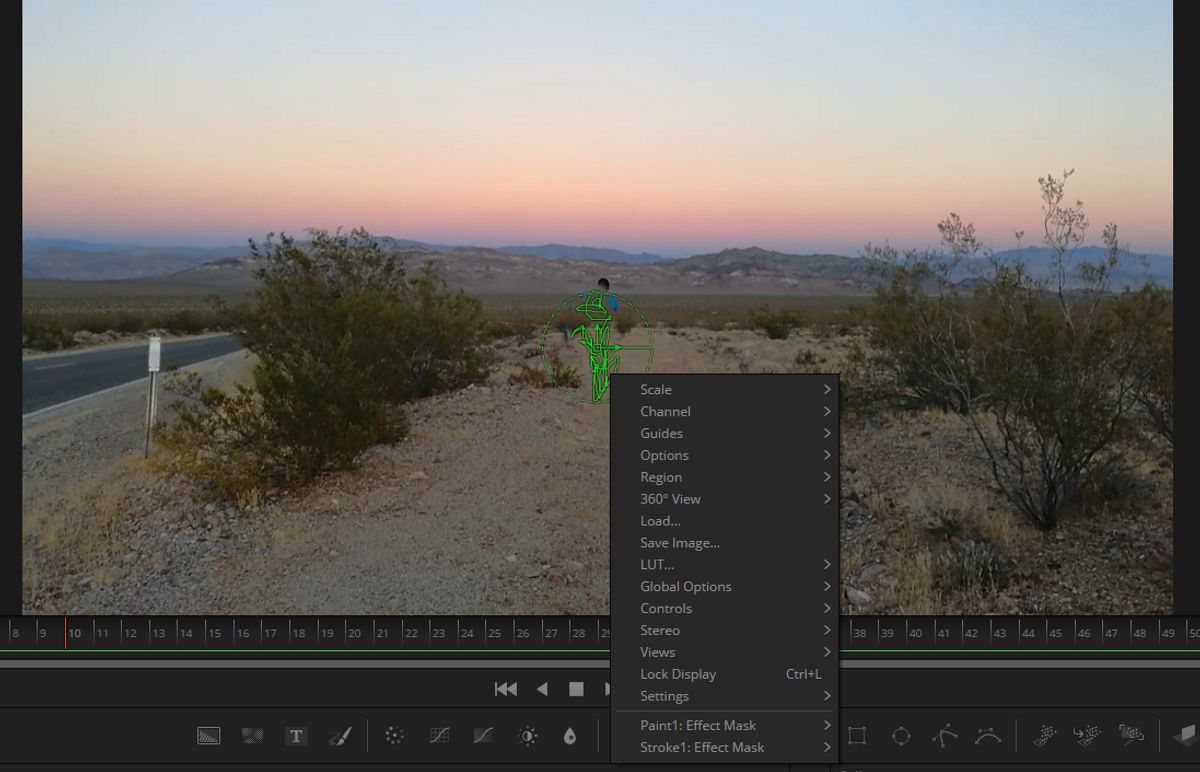Toggle Lock Display in the context menu
Viewport: 1200px width, 772px height.
[678, 674]
